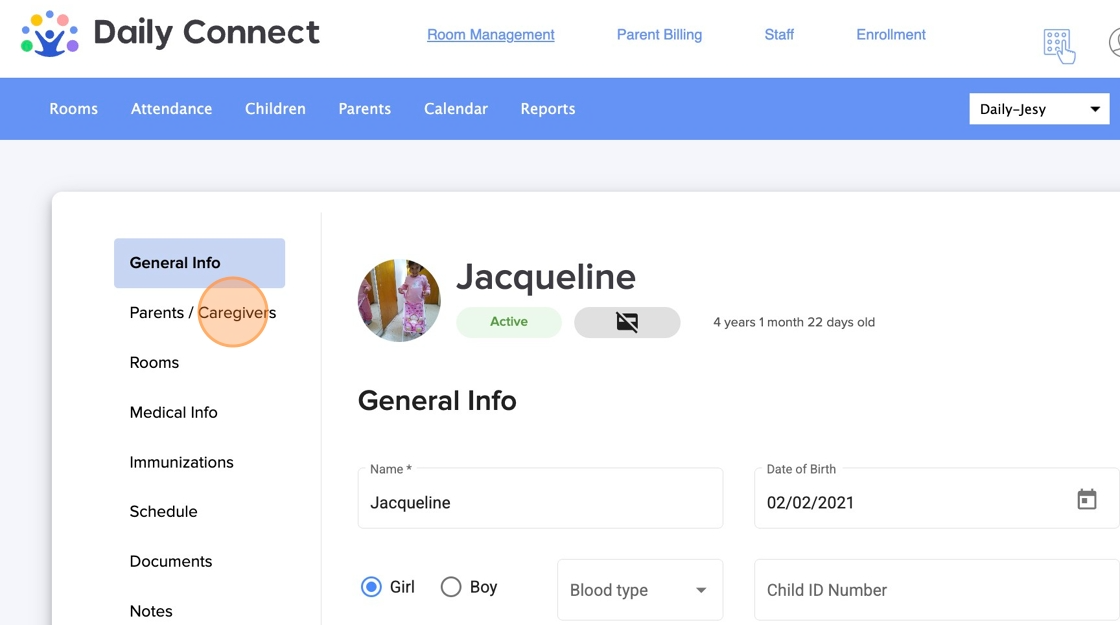
Task: Click the Enrollment link
Action: [891, 34]
